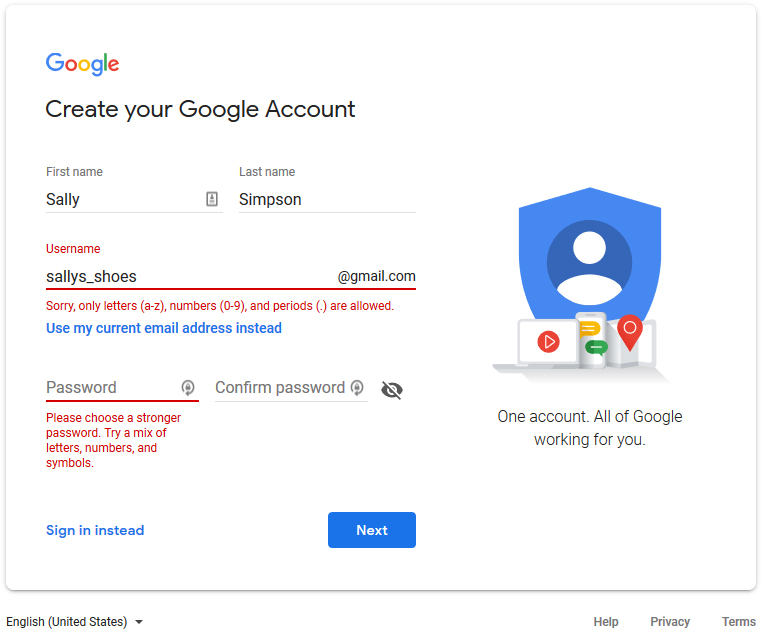Open the Help link in footer
The width and height of the screenshot is (764, 643).
(606, 622)
